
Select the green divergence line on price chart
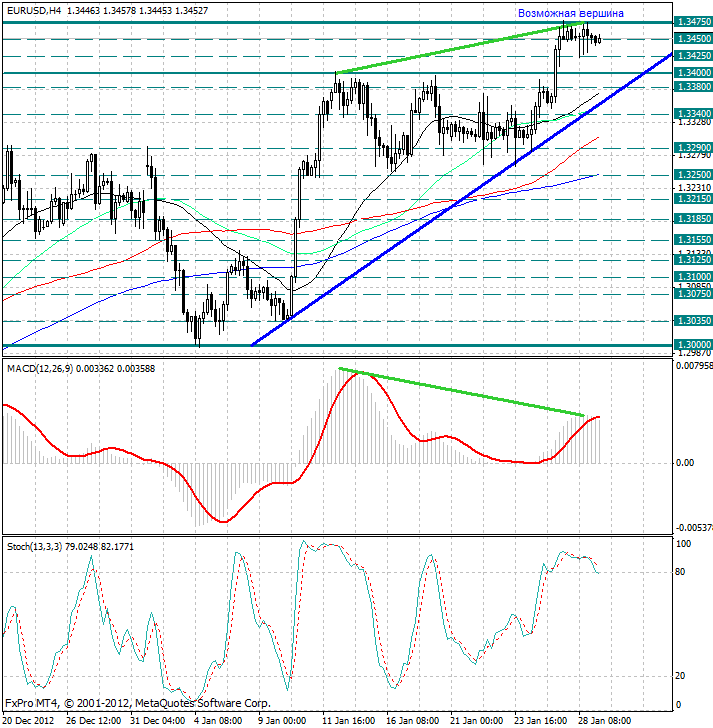pyautogui.click(x=461, y=47)
